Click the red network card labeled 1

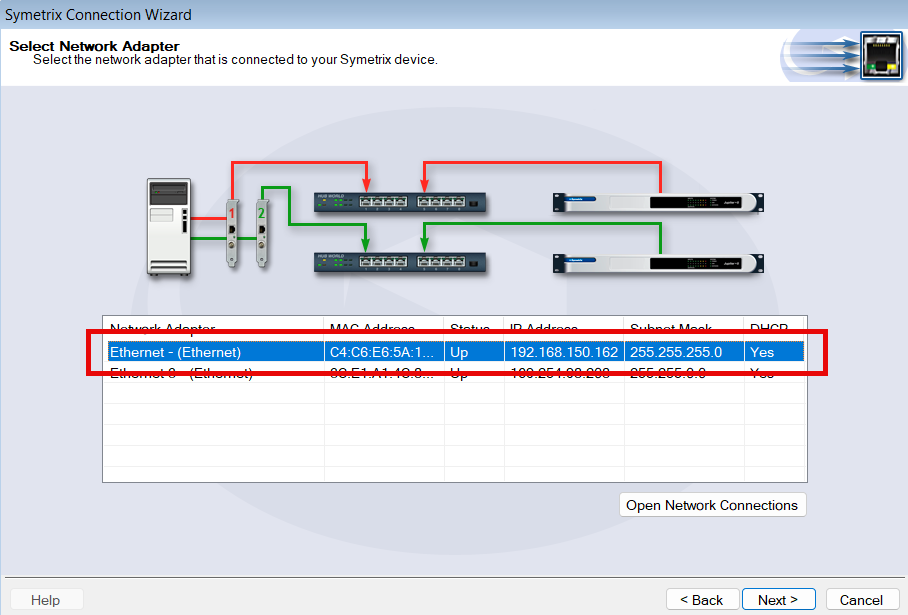pos(232,233)
